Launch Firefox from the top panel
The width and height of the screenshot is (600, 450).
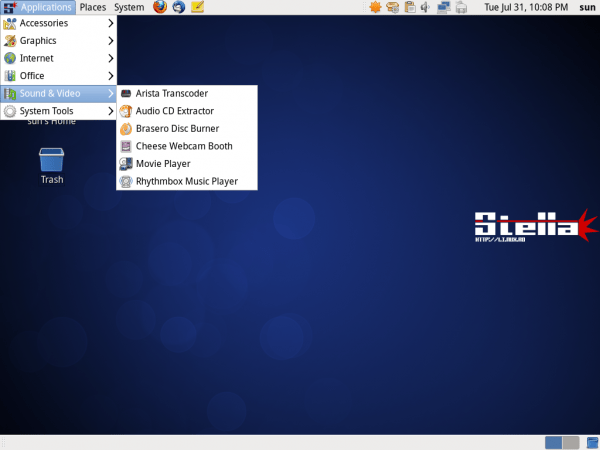tap(160, 8)
